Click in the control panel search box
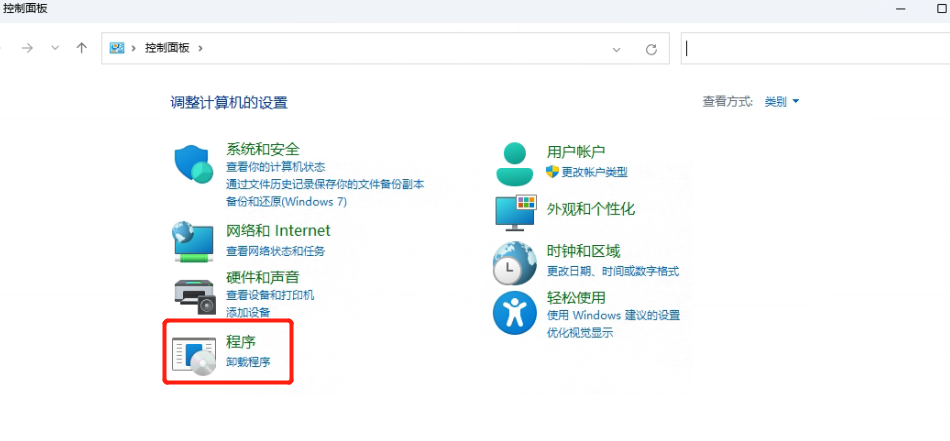This screenshot has width=950, height=441. tap(815, 48)
